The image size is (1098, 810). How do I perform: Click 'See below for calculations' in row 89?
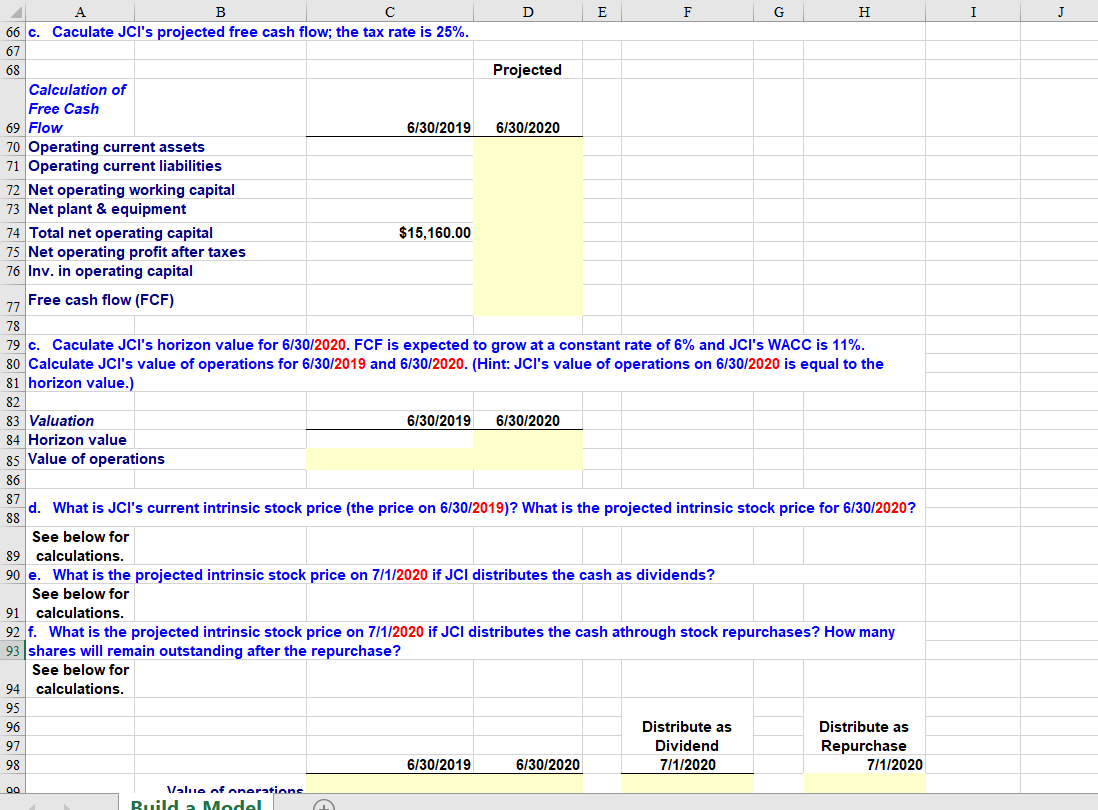tap(80, 546)
